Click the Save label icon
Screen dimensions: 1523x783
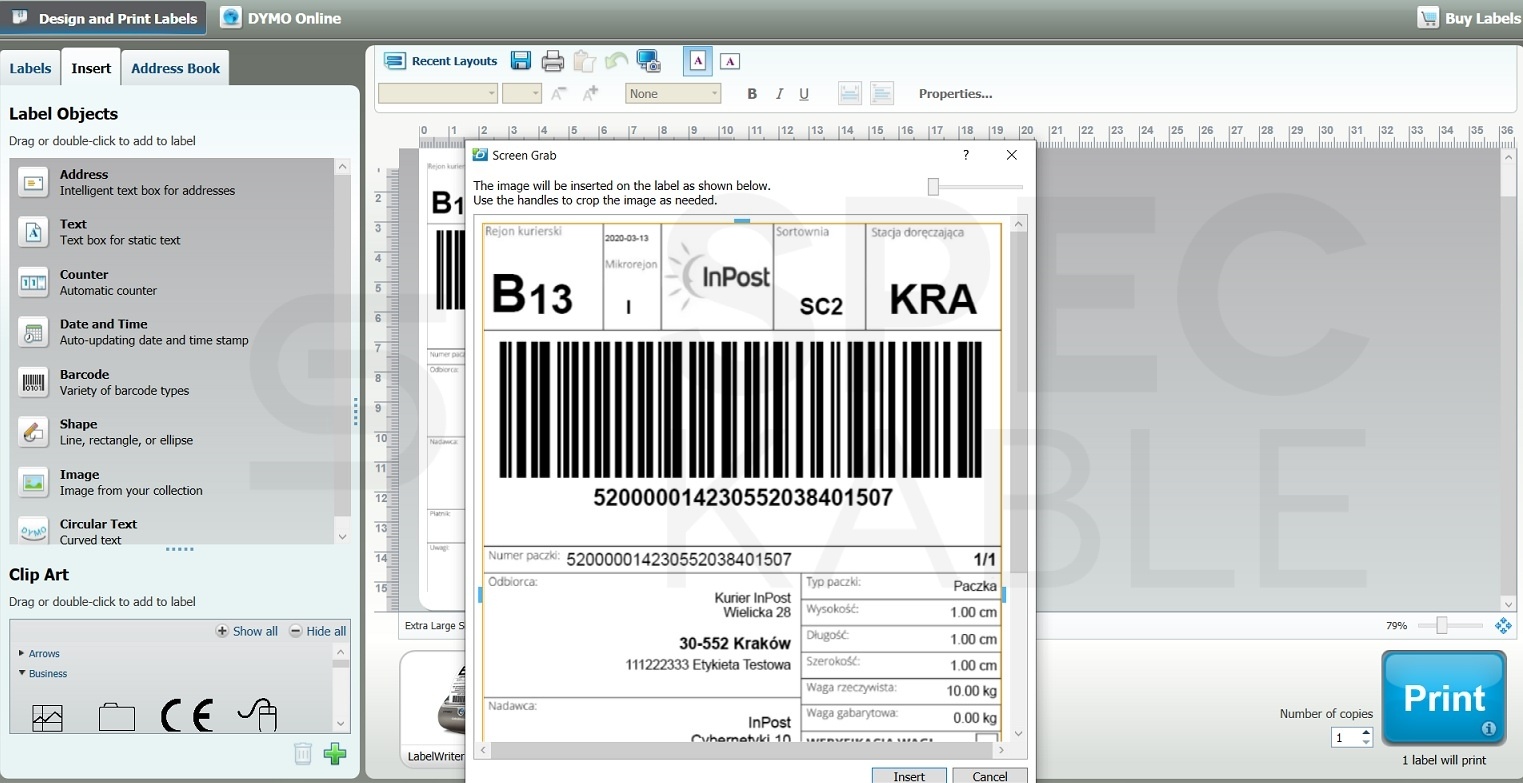521,61
